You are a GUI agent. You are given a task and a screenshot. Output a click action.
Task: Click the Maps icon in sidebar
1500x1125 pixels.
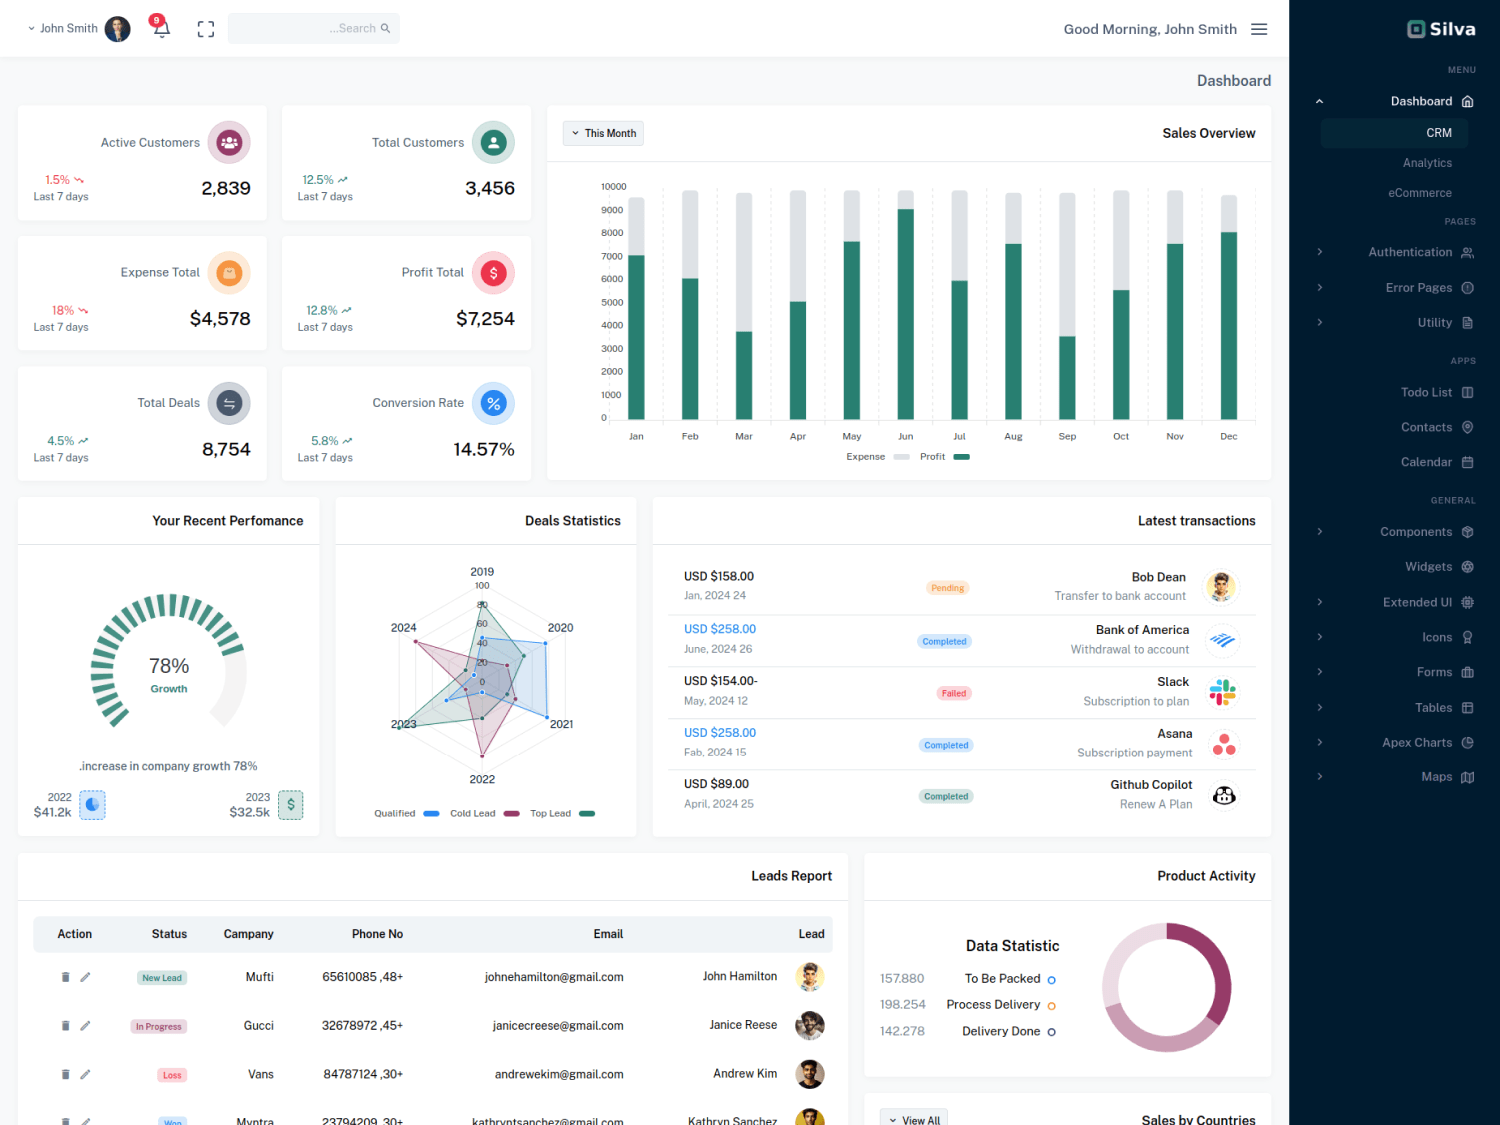tap(1467, 777)
